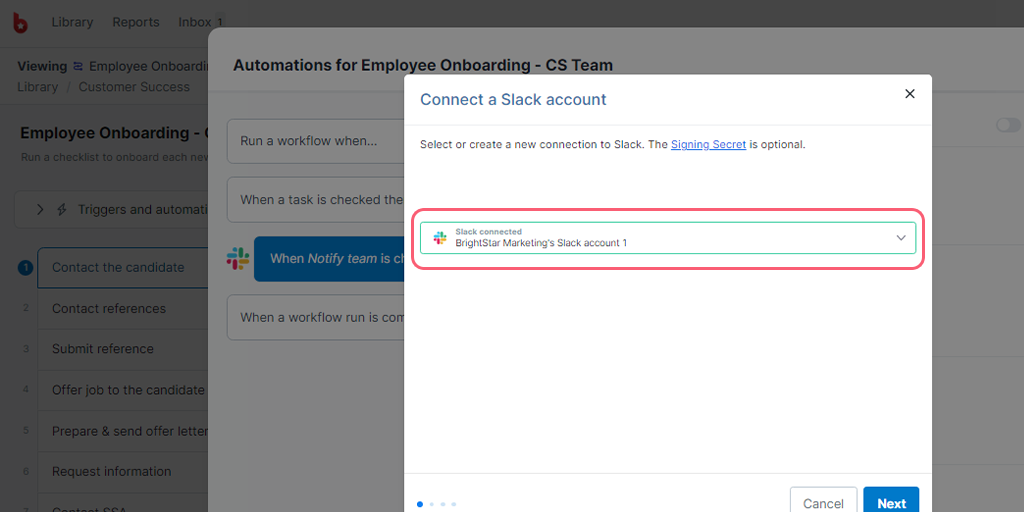Open the Signing Secret link
The height and width of the screenshot is (512, 1024).
tap(708, 144)
